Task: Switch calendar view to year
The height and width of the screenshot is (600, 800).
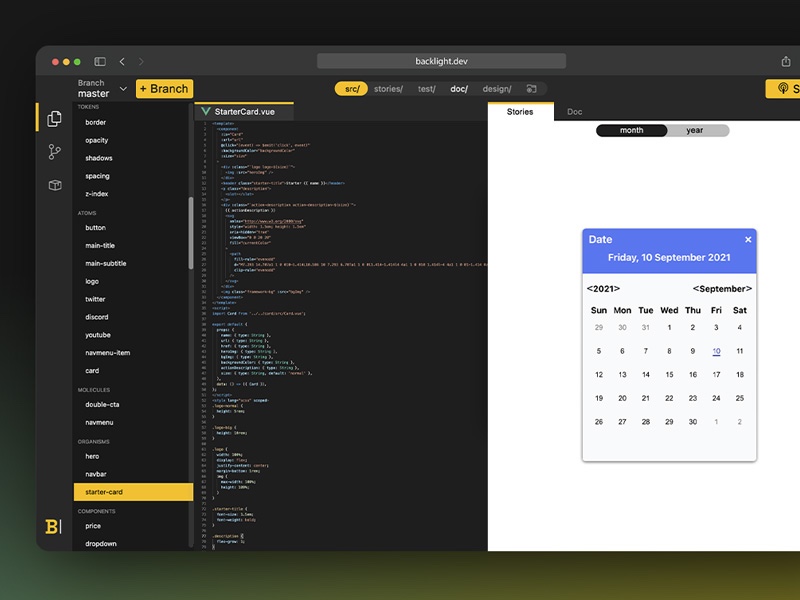Action: coord(694,130)
